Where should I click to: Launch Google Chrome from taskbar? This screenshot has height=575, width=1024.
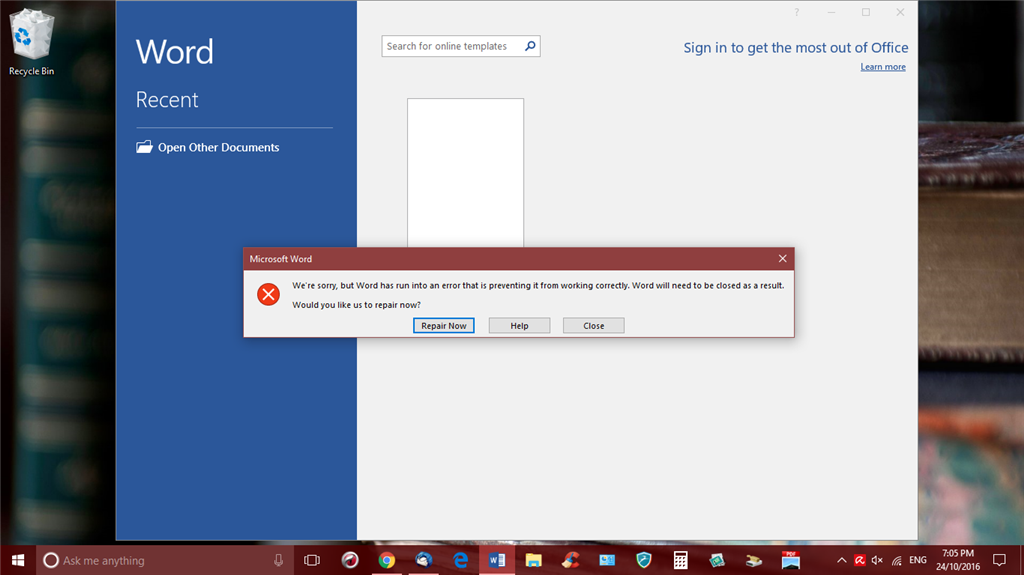[387, 560]
